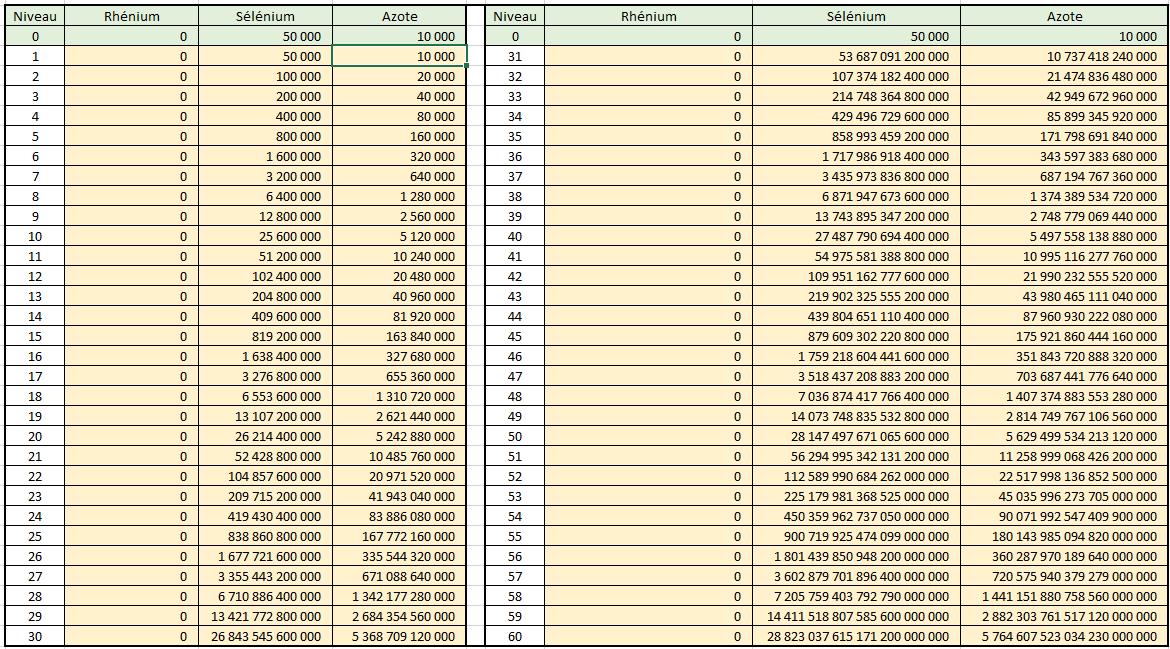
Task: Click the fill handle of the selected cell
Action: 466,66
